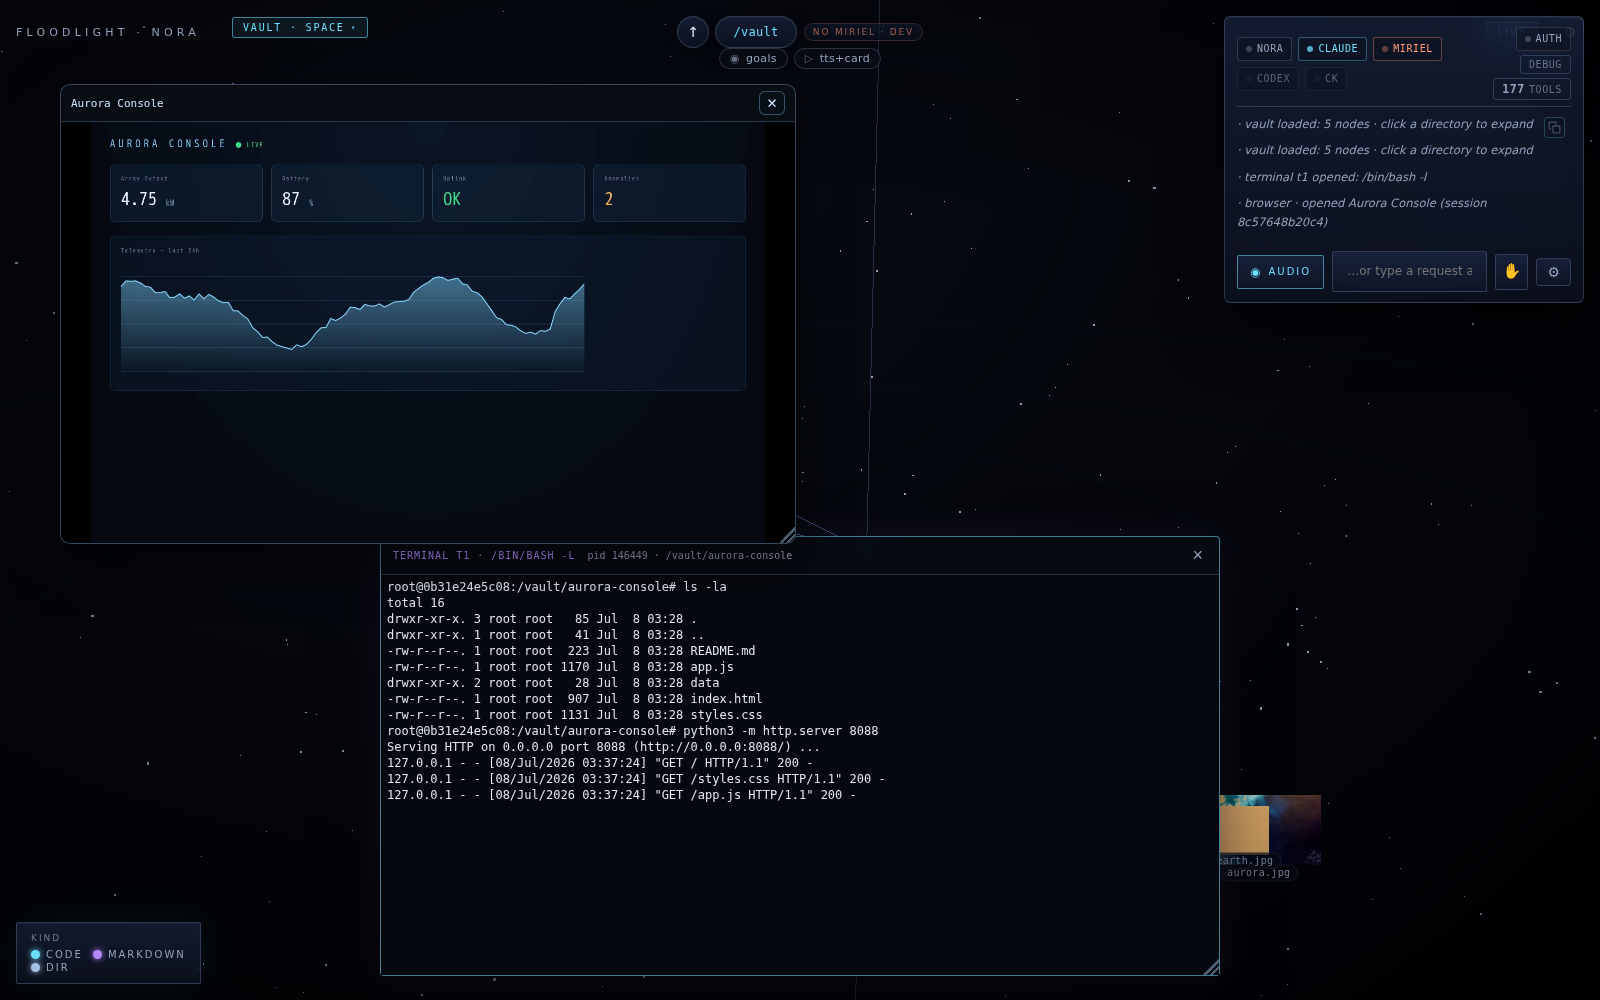Open the 177 TOOLS list
This screenshot has width=1600, height=1000.
point(1531,89)
